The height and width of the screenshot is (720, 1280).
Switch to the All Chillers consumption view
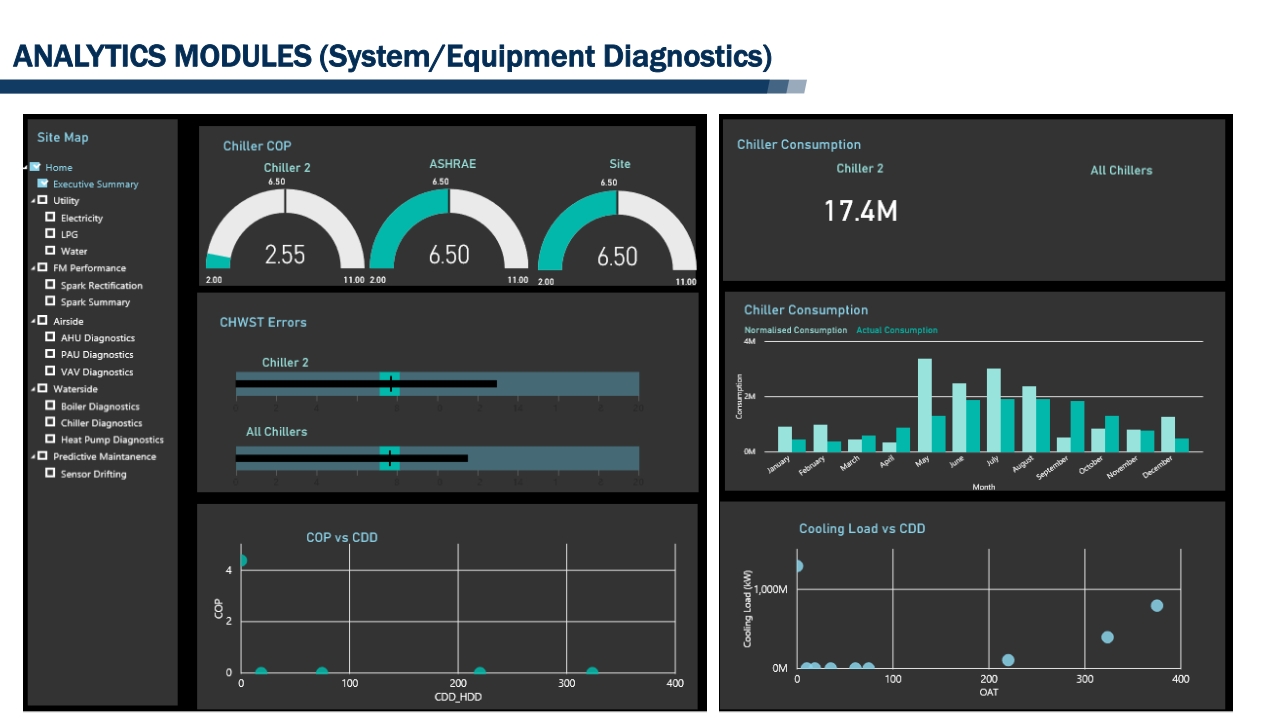point(1121,169)
